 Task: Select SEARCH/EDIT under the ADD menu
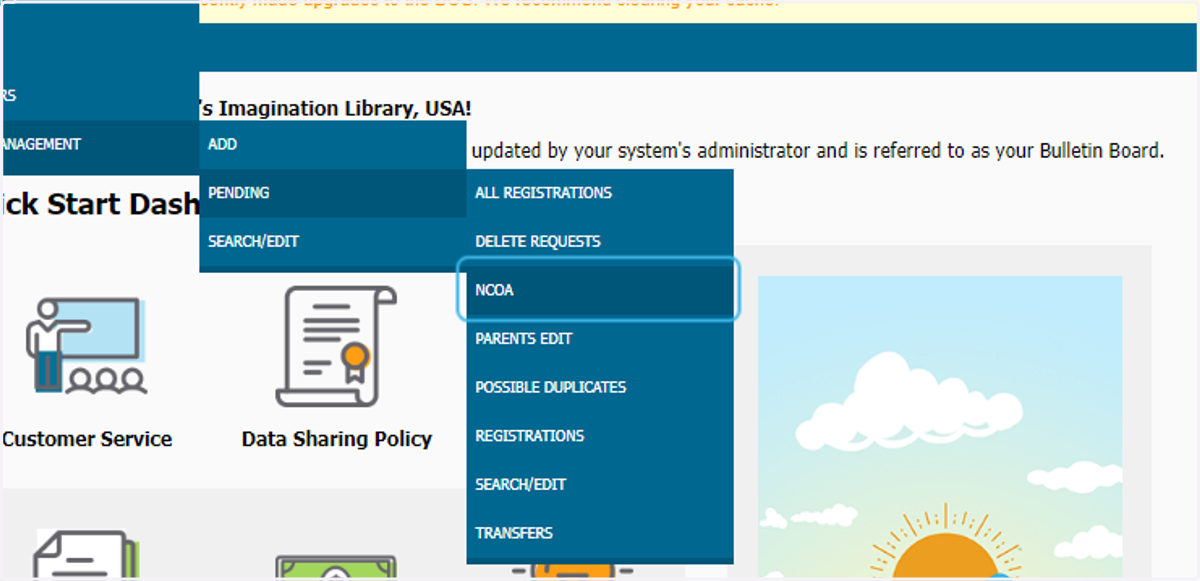pyautogui.click(x=333, y=241)
